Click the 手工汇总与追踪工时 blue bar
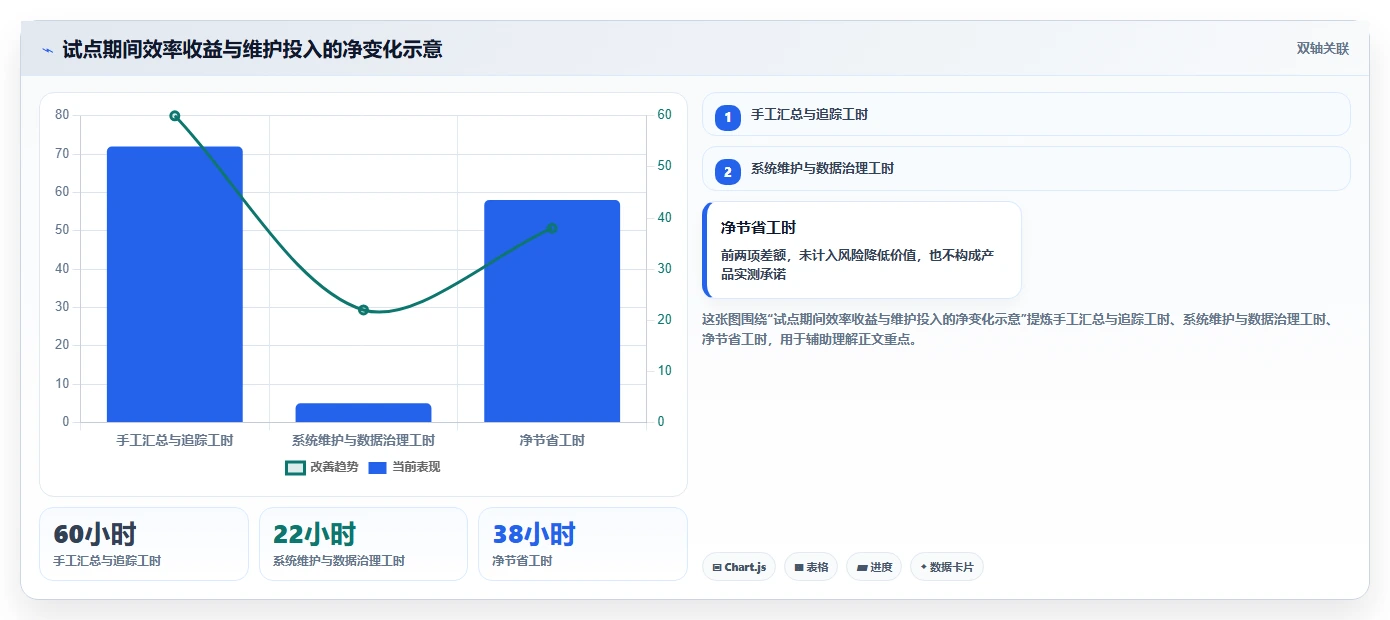 [x=175, y=284]
